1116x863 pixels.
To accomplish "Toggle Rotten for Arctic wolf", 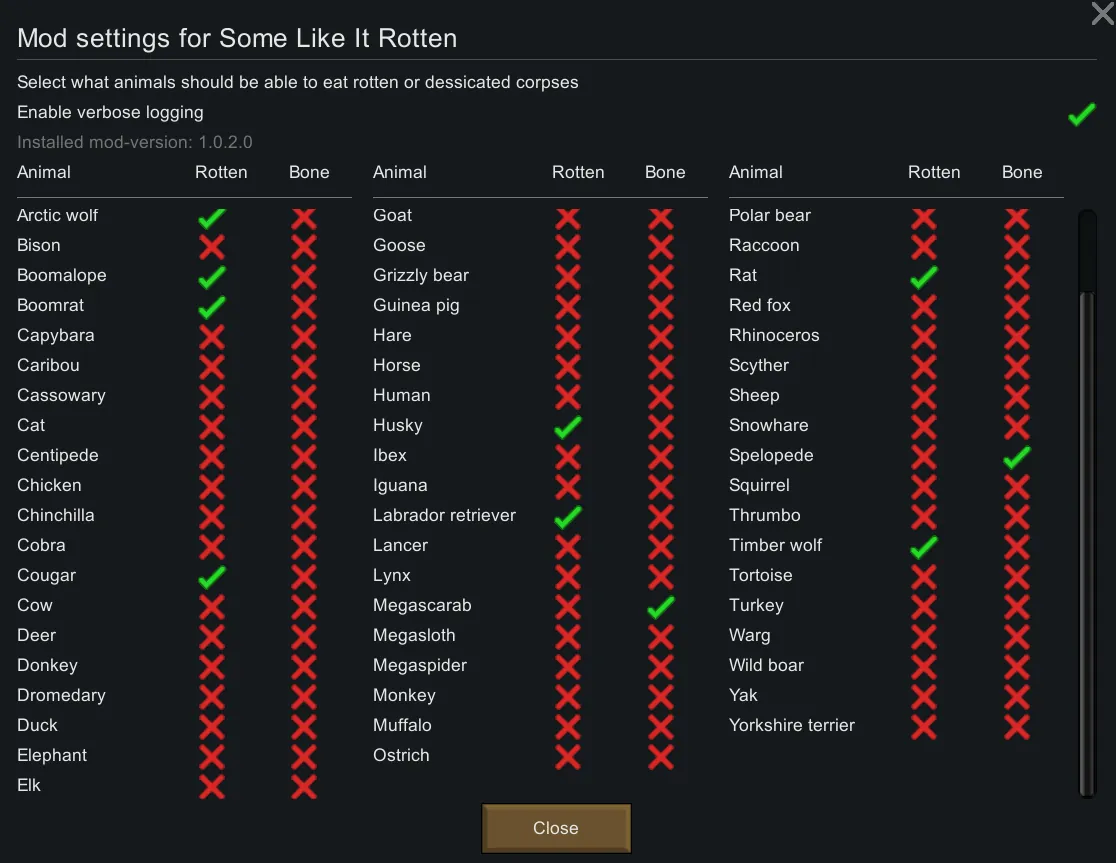I will pos(212,217).
